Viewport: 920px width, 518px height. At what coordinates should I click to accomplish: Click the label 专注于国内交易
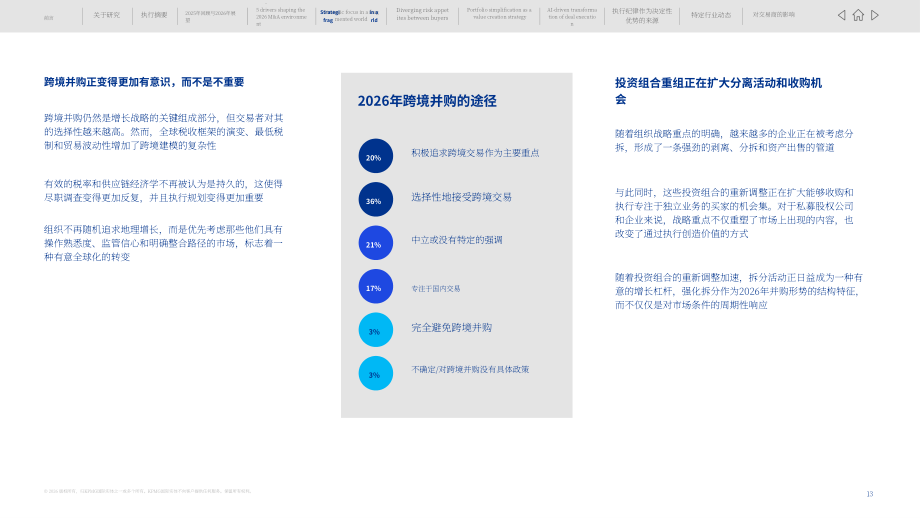tap(435, 289)
